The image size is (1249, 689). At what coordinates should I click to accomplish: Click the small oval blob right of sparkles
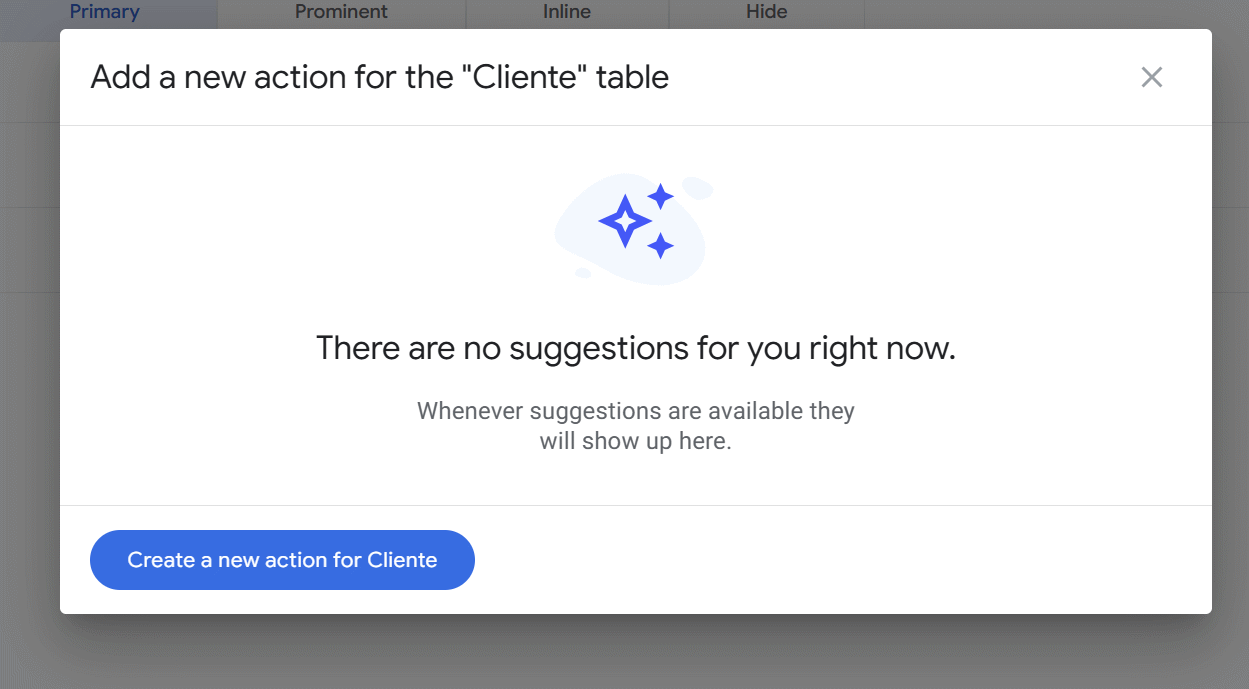point(698,188)
